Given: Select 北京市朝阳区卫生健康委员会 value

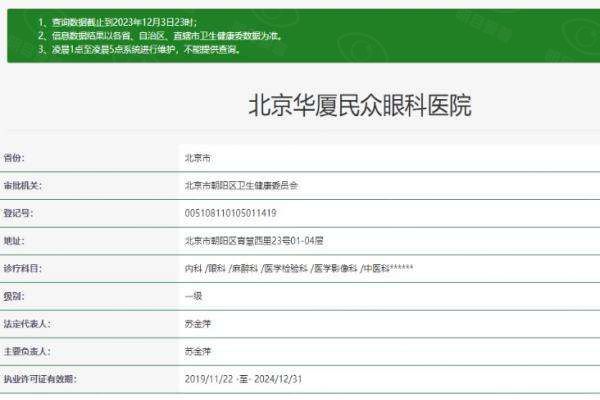Looking at the screenshot, I should pyautogui.click(x=241, y=186).
